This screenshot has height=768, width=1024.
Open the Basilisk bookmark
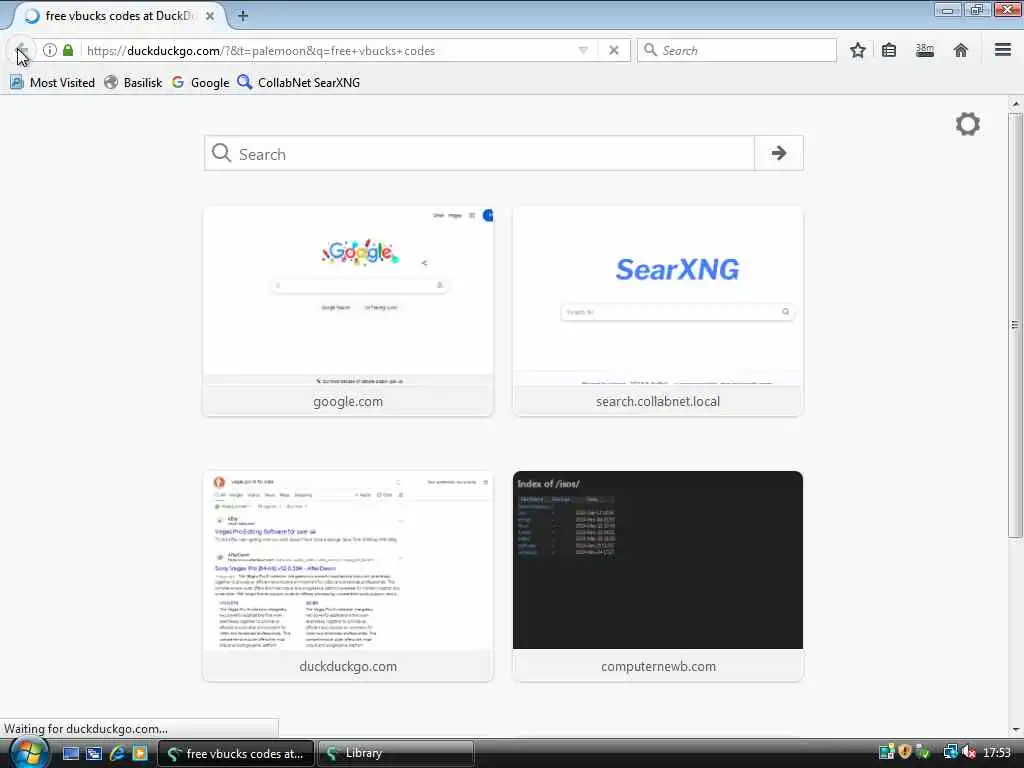133,83
